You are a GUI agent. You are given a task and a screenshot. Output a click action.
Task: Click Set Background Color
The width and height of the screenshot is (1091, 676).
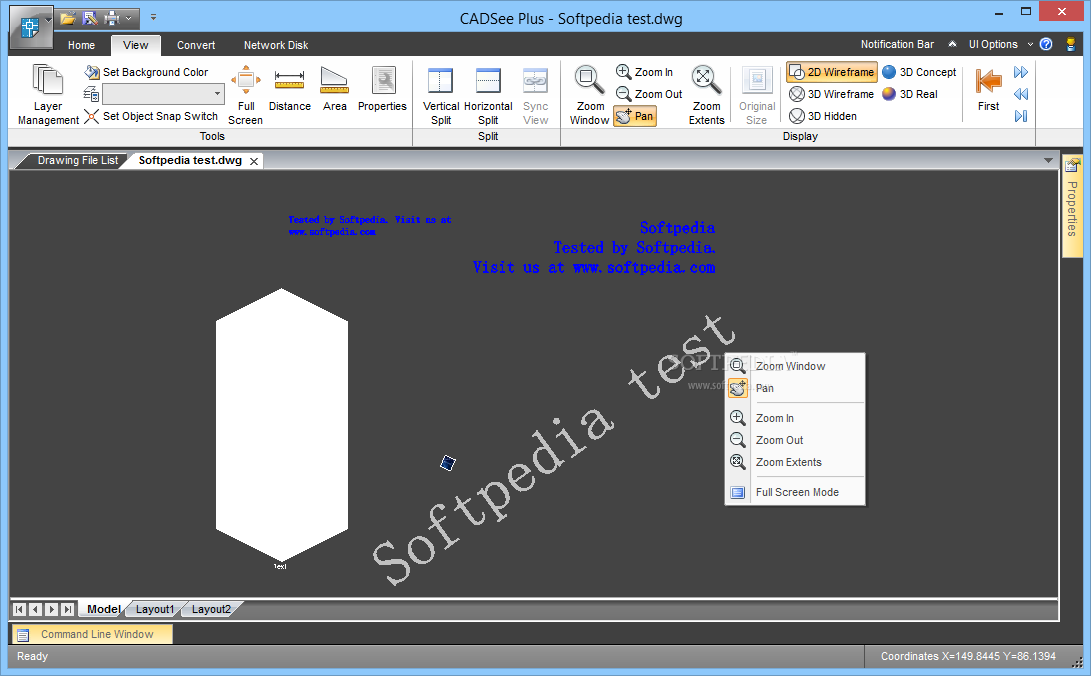[x=146, y=72]
